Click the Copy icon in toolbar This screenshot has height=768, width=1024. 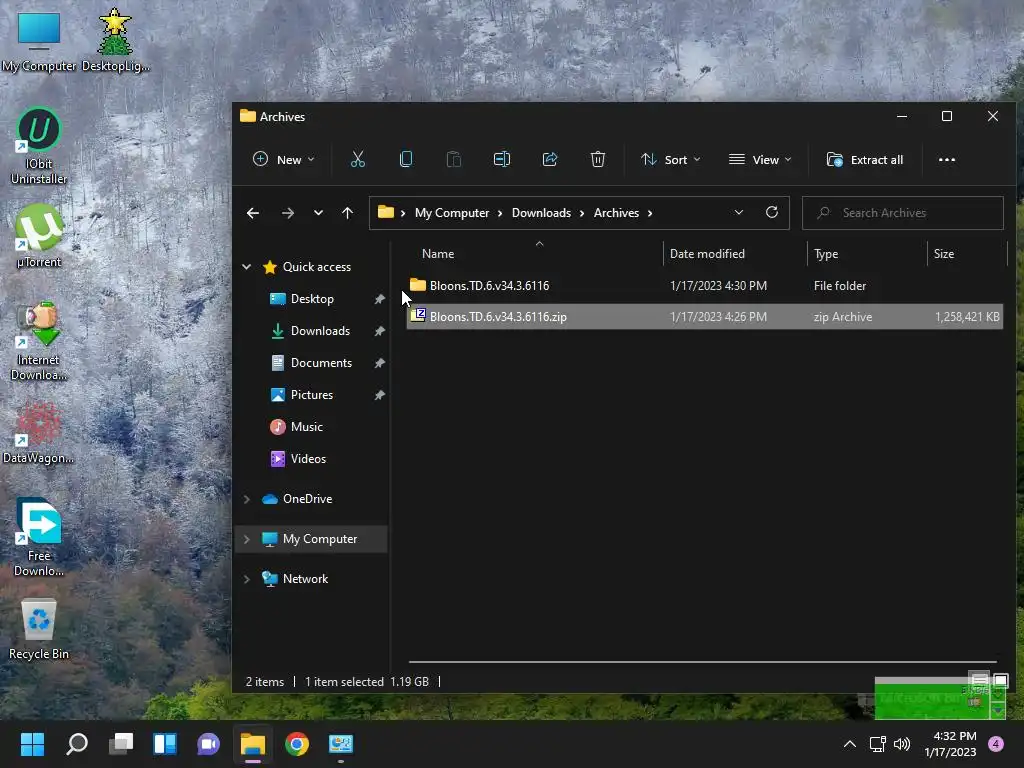406,159
